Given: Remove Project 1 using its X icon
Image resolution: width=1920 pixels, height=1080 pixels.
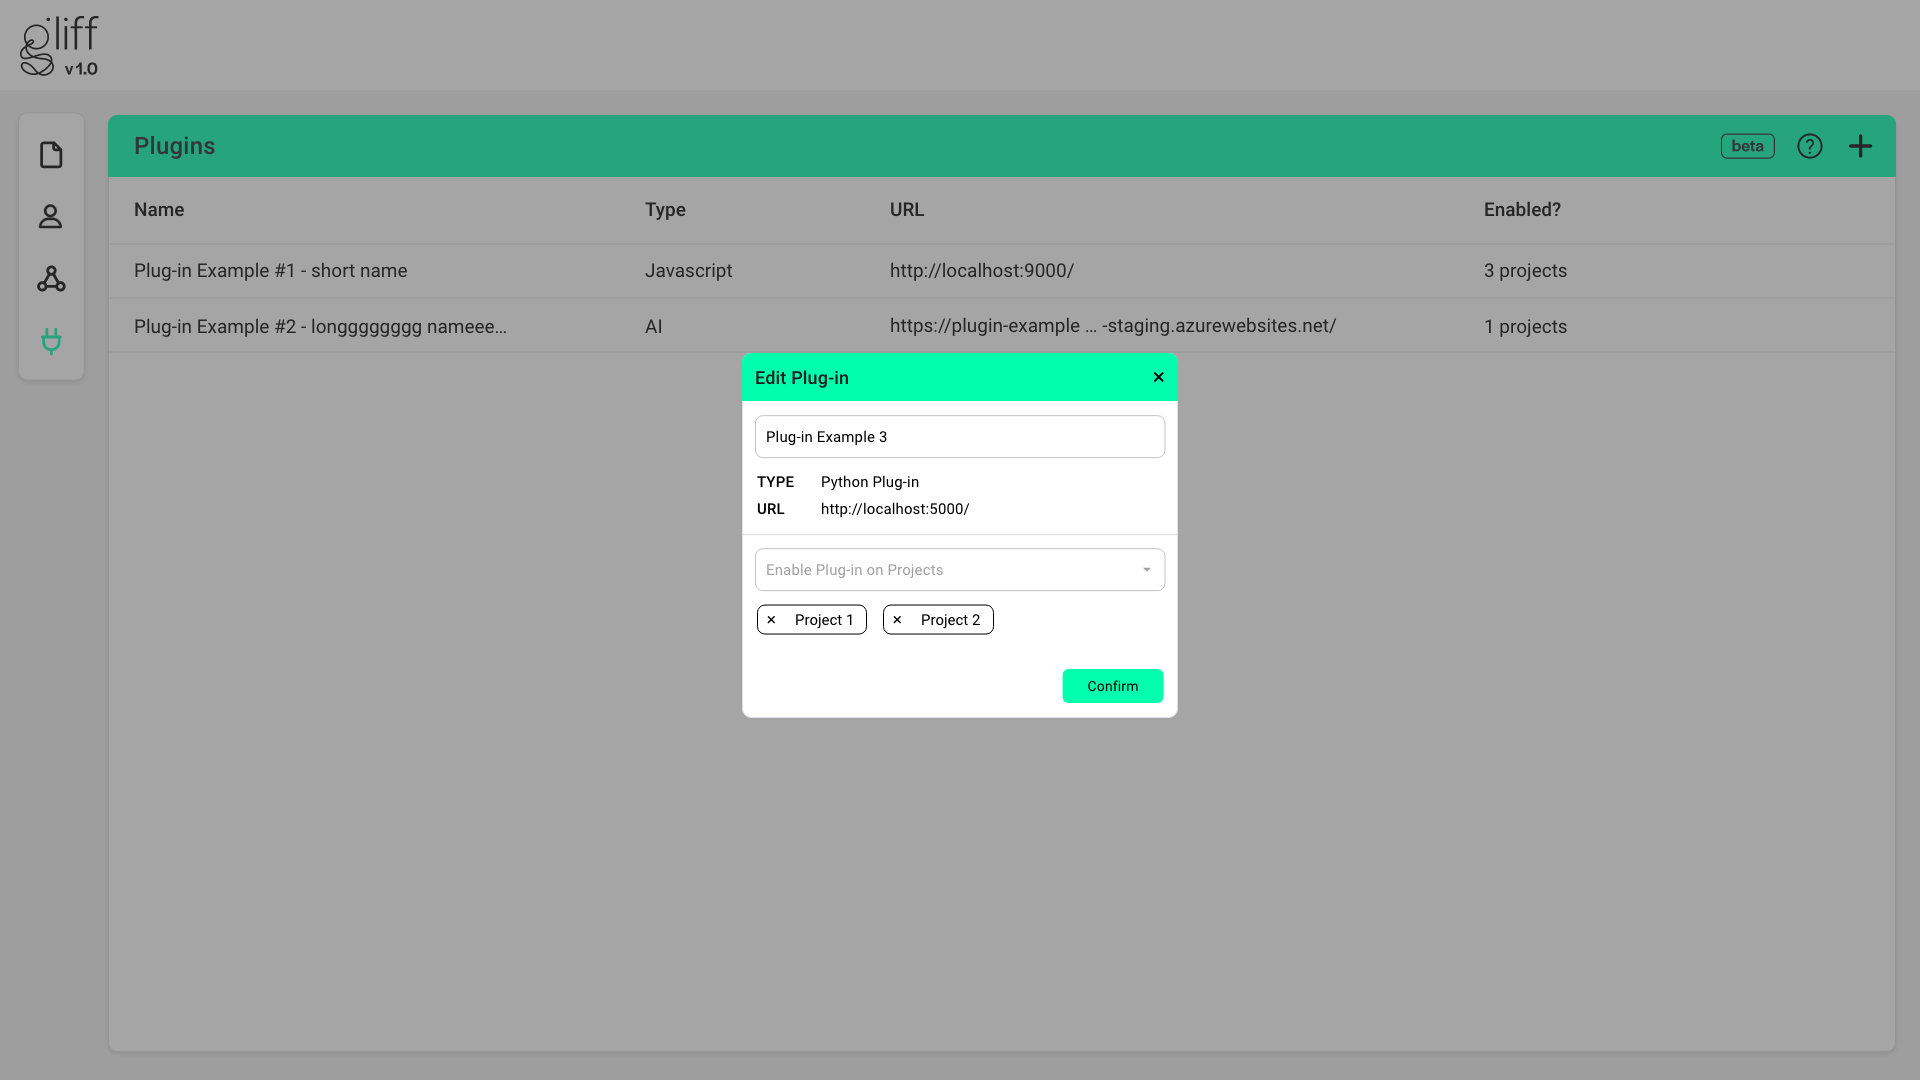Looking at the screenshot, I should (x=772, y=619).
